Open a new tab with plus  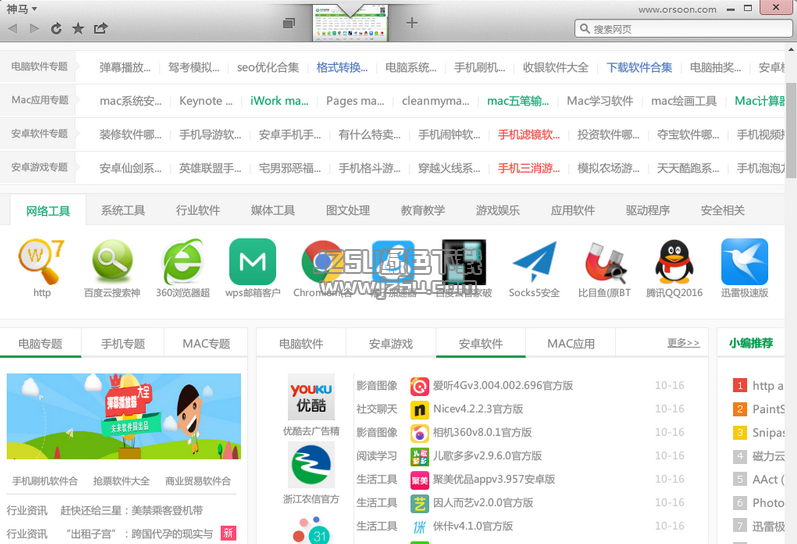coord(412,23)
